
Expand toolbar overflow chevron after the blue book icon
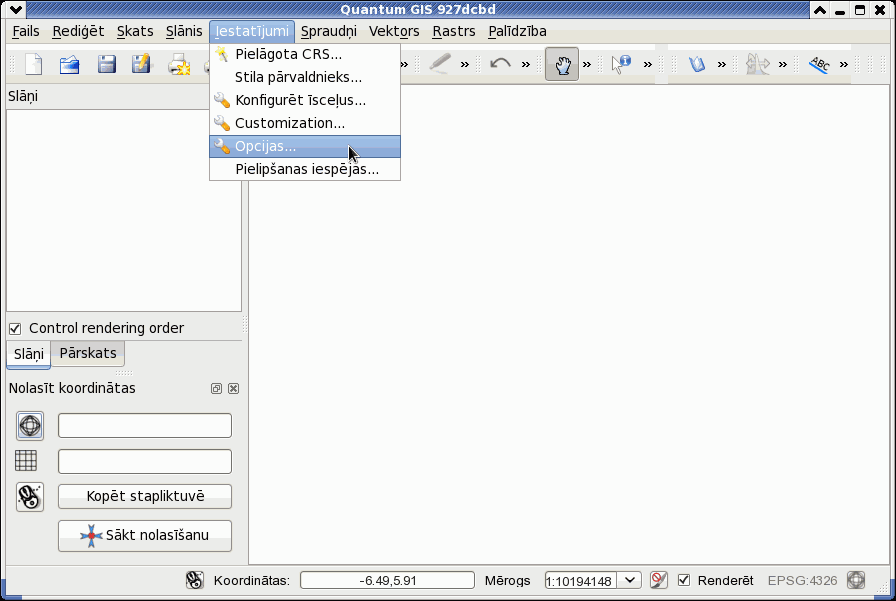click(722, 65)
